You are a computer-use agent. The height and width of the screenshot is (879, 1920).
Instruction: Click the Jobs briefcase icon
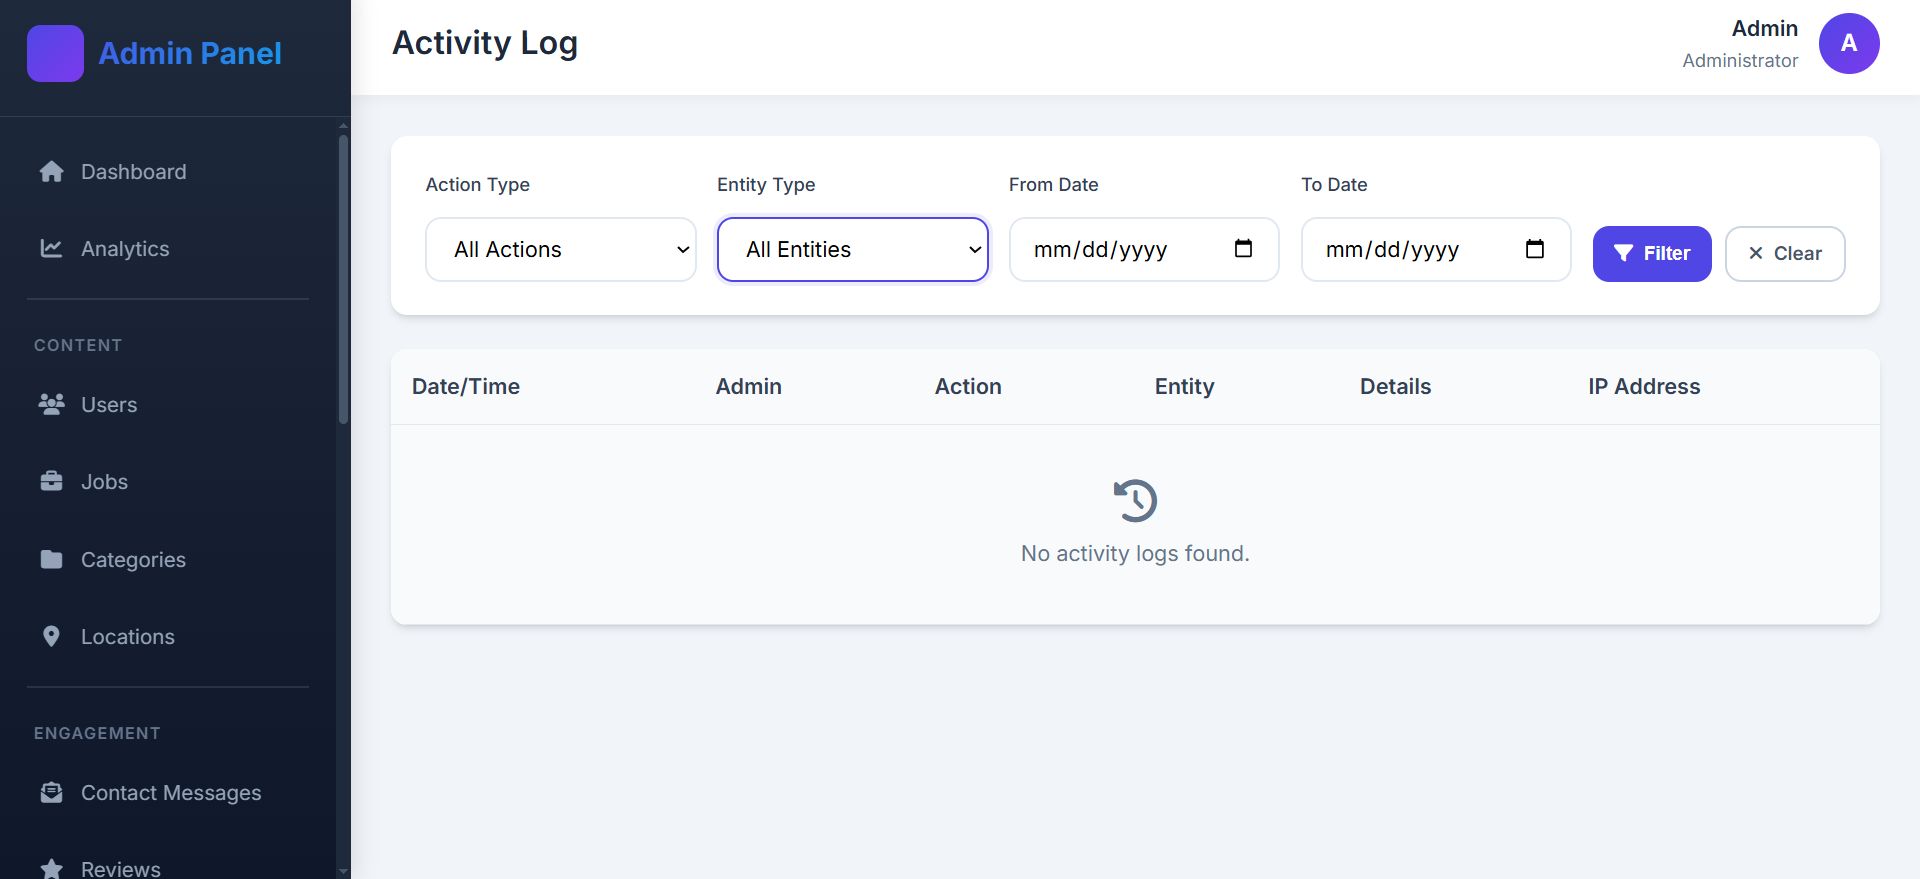(x=51, y=482)
